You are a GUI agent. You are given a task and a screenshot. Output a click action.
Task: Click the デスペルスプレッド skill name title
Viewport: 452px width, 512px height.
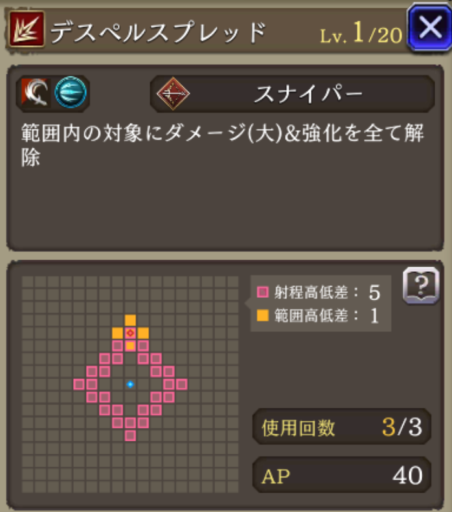158,32
